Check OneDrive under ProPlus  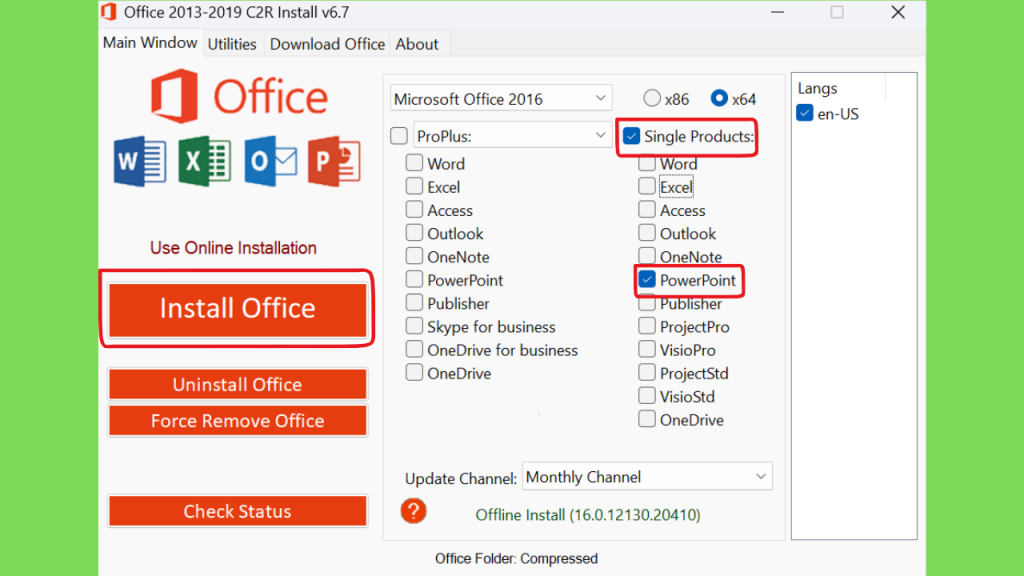414,372
